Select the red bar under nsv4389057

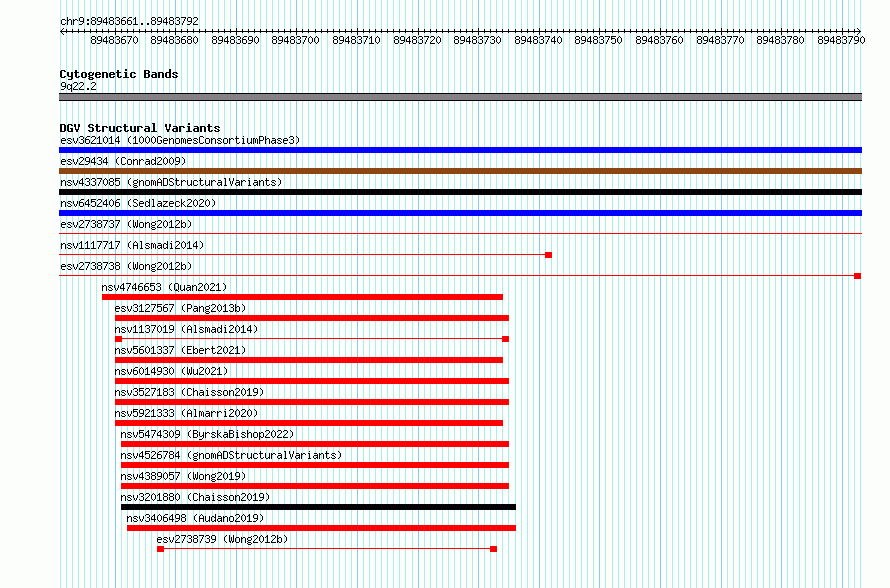click(315, 486)
